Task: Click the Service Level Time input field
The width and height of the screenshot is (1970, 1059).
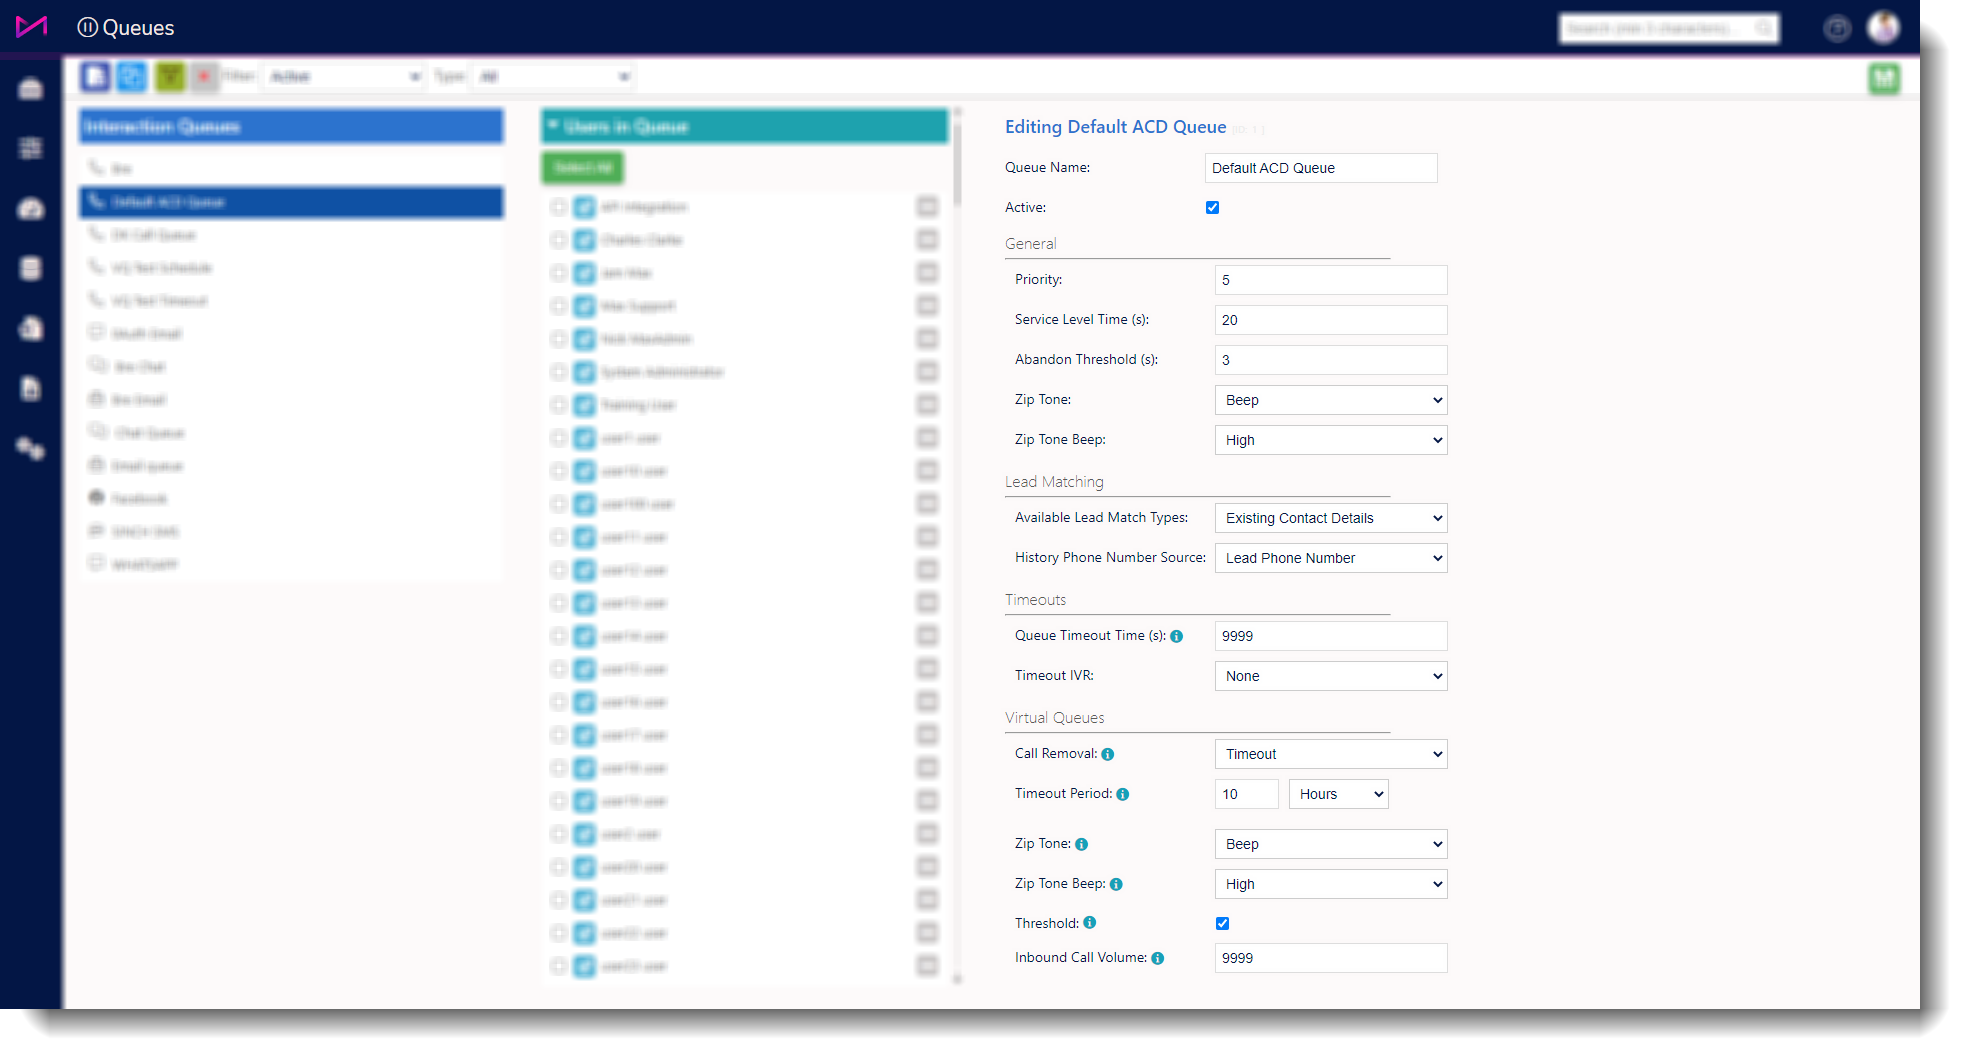Action: coord(1331,320)
